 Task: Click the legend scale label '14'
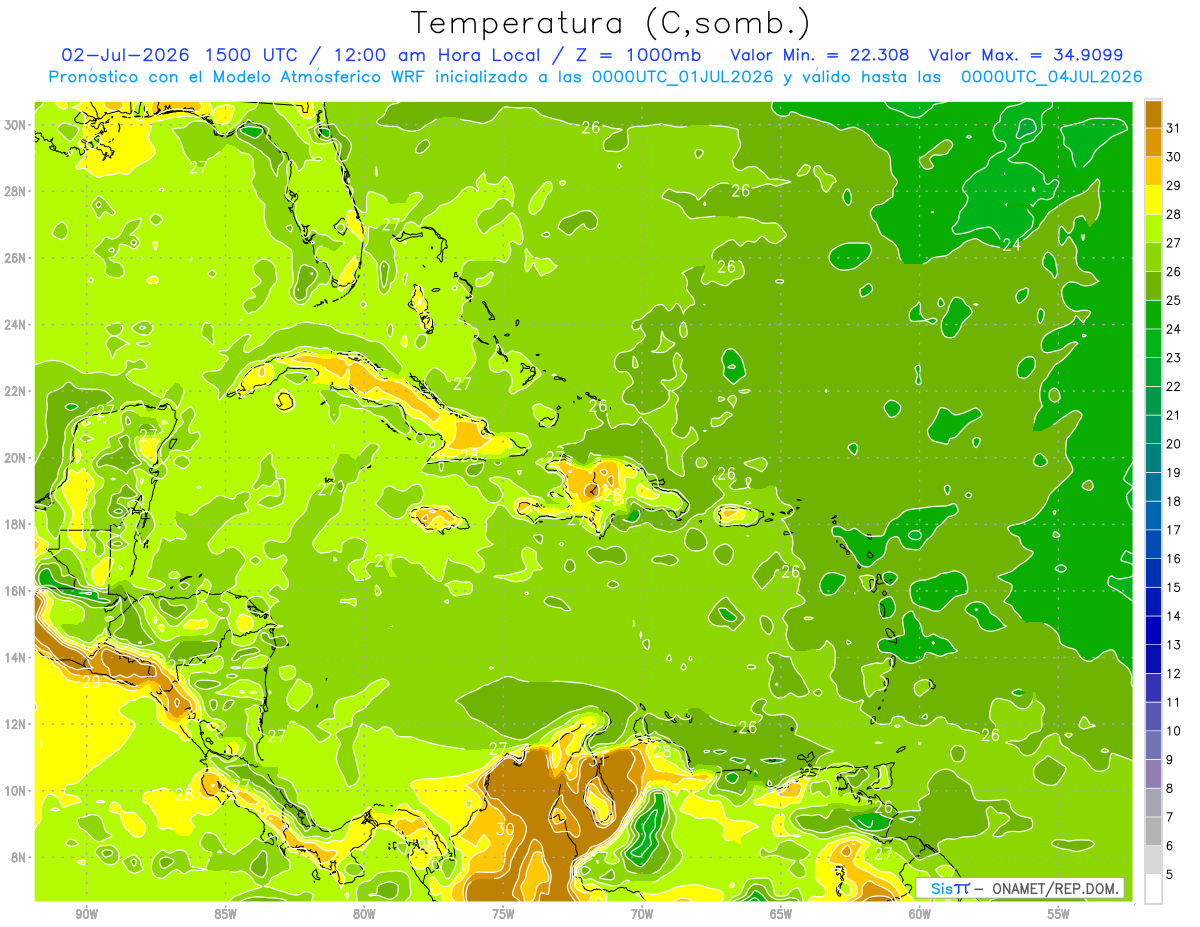pyautogui.click(x=1174, y=616)
